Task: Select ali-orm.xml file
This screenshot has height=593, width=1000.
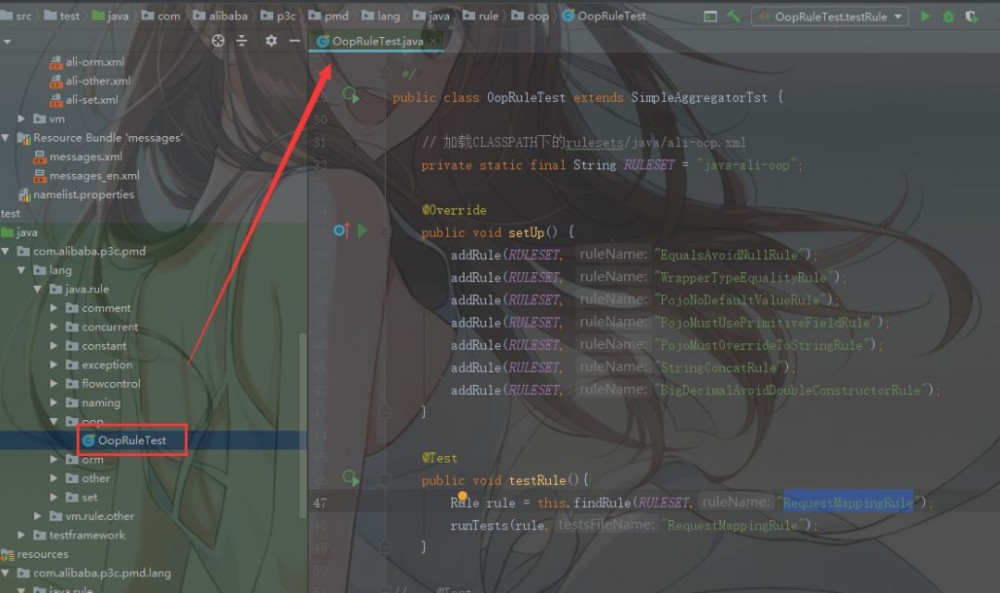Action: [x=87, y=62]
